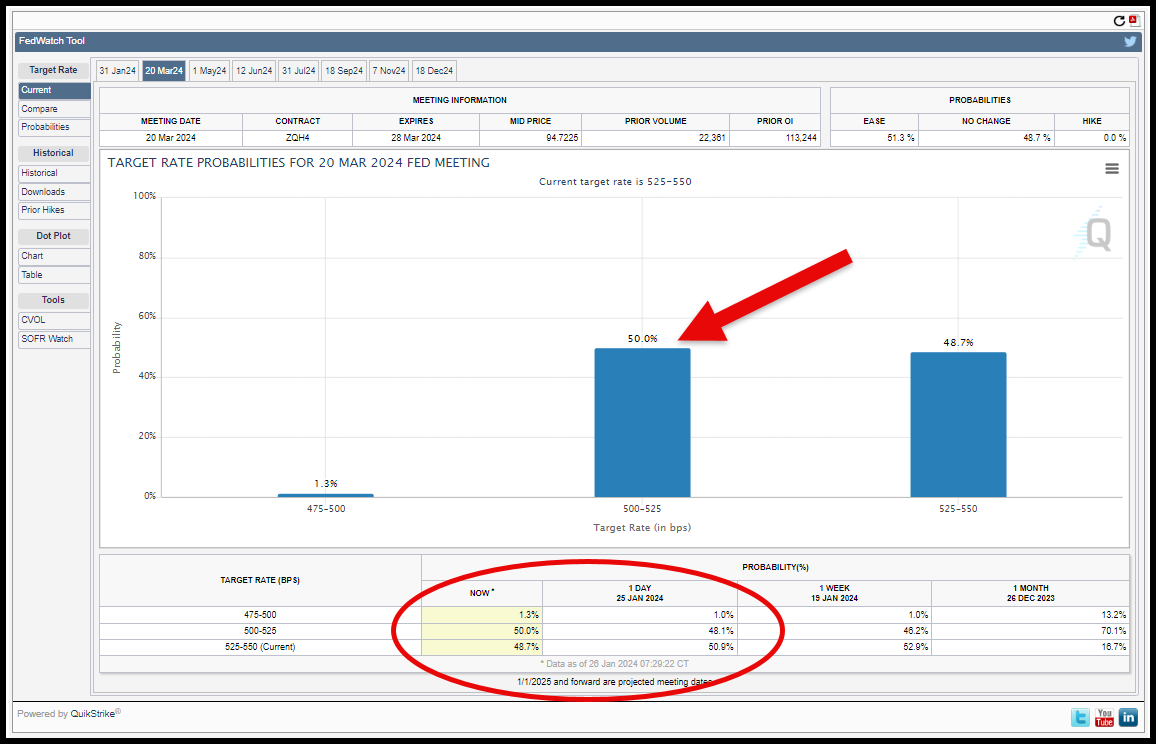Viewport: 1156px width, 744px height.
Task: Click the Current target rate is 525-550 subtitle
Action: pos(615,182)
